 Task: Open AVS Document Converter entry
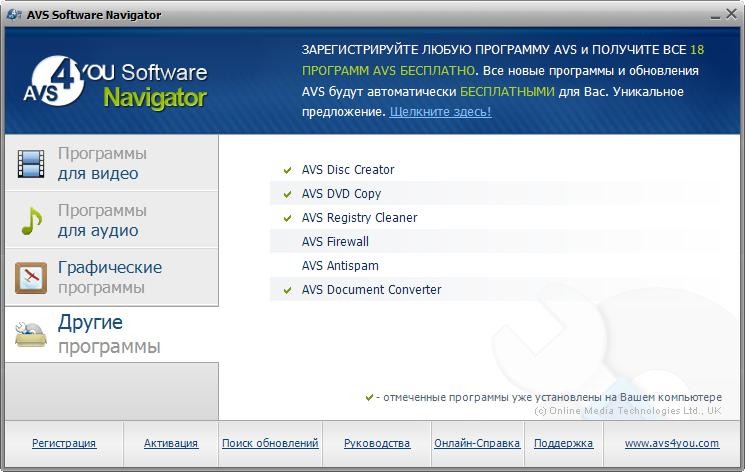372,289
